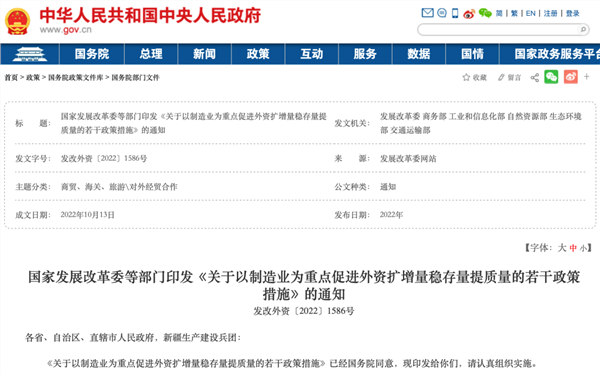Click the star 收藏 favorite icon
600x374 pixels.
pos(466,77)
